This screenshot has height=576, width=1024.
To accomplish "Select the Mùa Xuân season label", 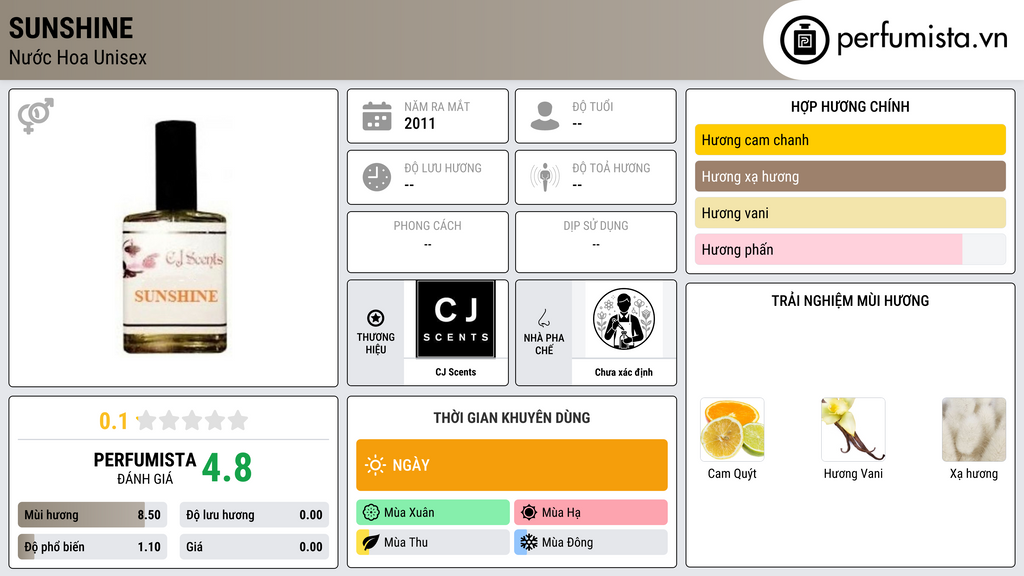I will [409, 513].
